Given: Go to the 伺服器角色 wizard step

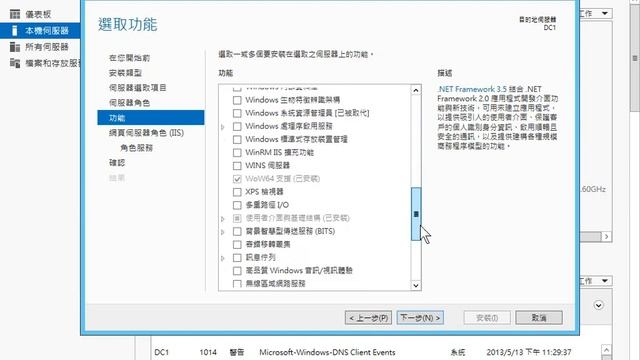Looking at the screenshot, I should point(129,103).
